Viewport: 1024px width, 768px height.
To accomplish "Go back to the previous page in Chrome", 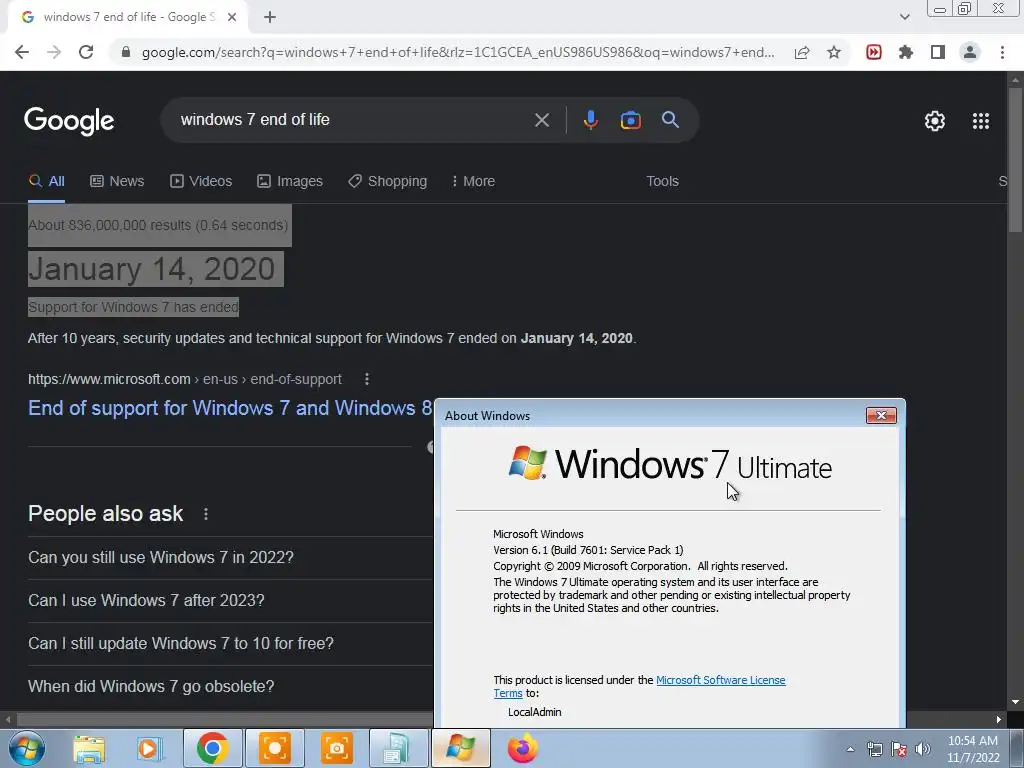I will click(22, 52).
